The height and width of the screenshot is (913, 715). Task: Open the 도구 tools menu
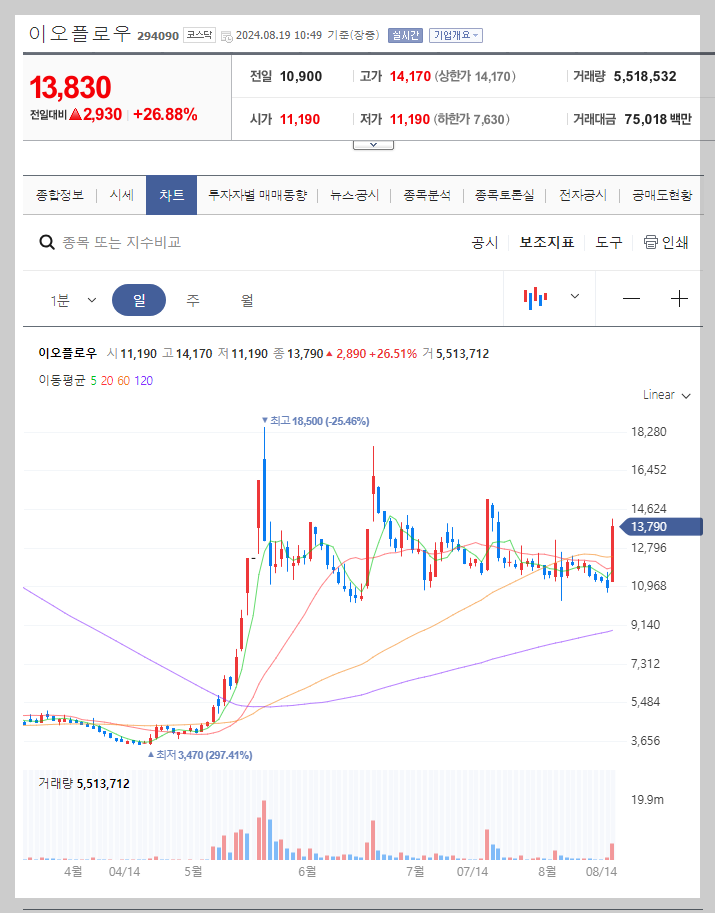coord(607,242)
